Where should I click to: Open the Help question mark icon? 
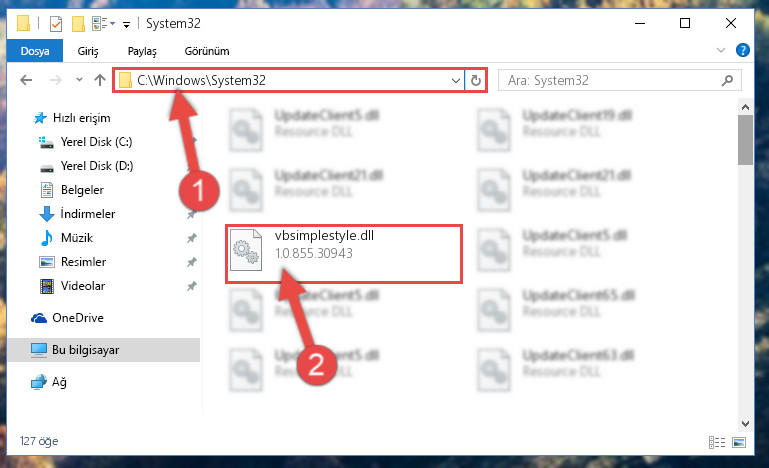coord(743,50)
